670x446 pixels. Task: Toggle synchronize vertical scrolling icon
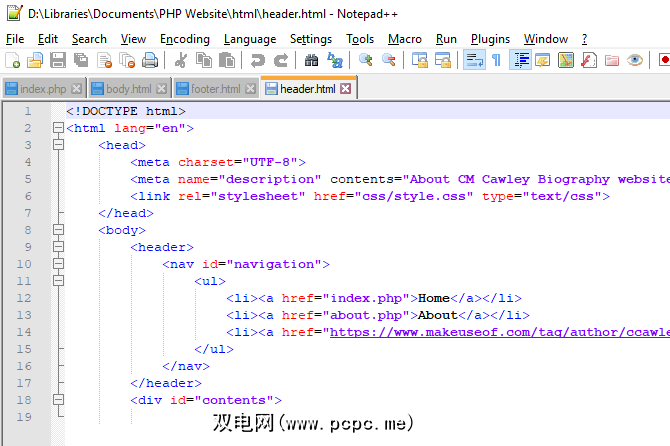tap(420, 60)
